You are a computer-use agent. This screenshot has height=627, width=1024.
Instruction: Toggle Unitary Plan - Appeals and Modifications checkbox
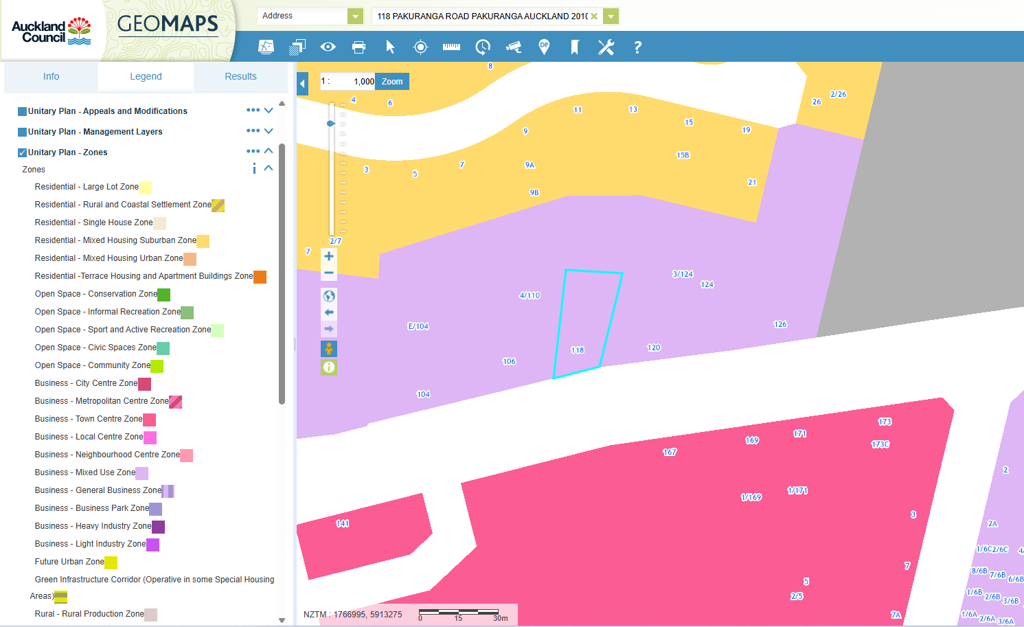coord(22,111)
